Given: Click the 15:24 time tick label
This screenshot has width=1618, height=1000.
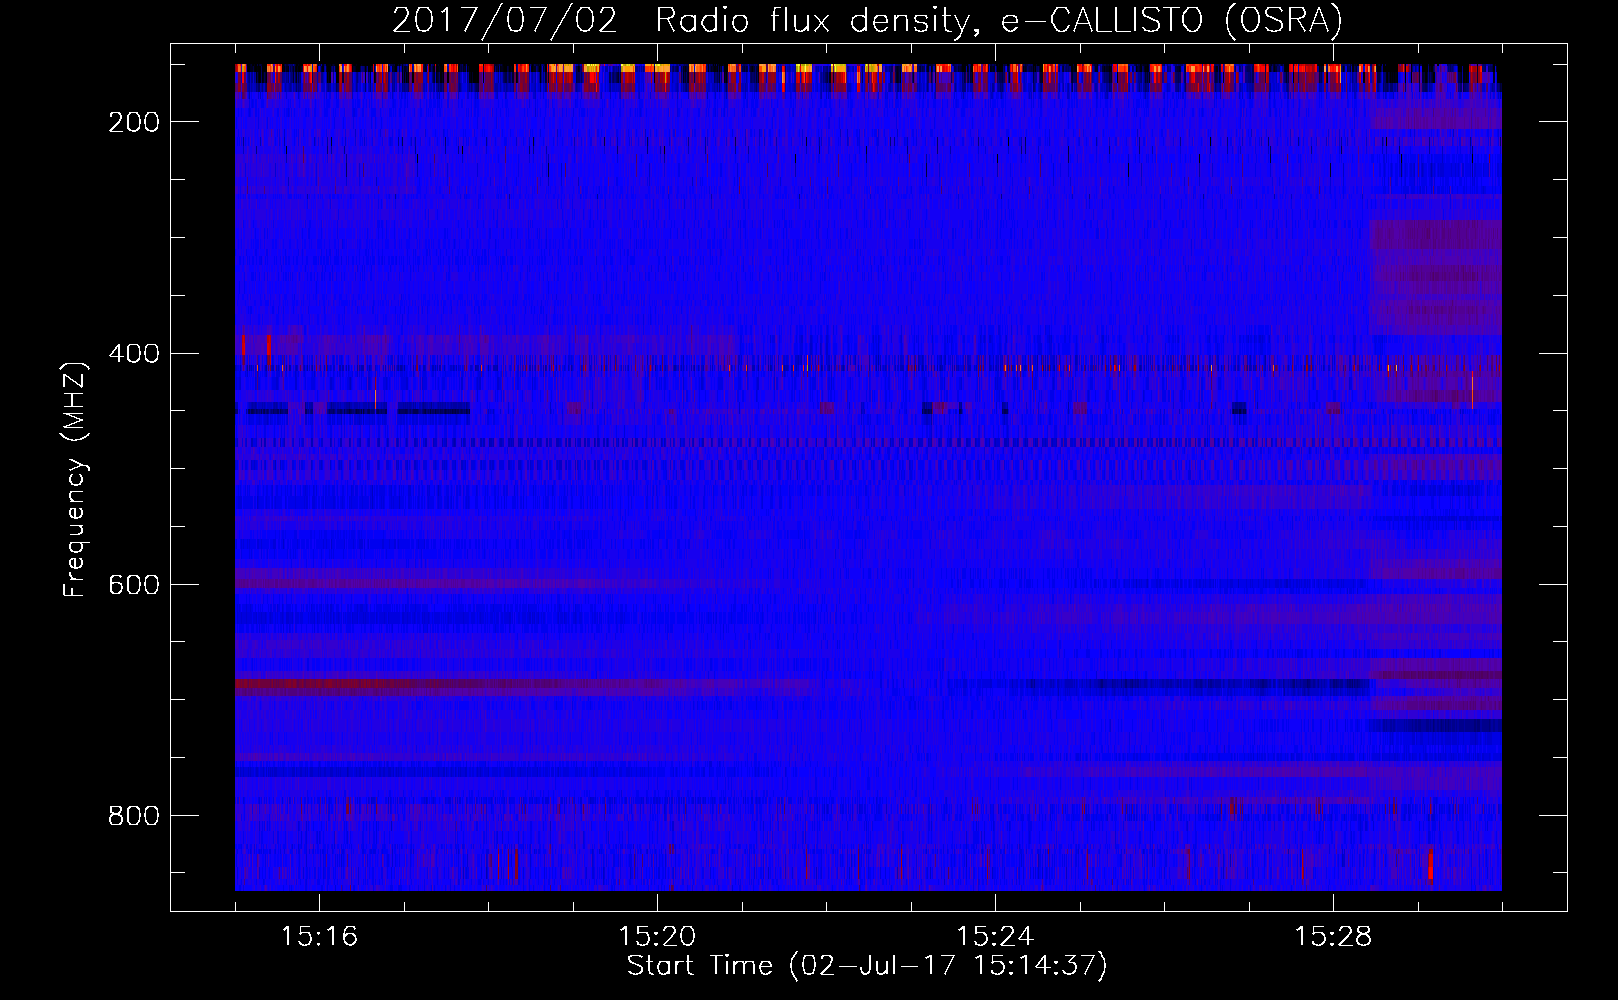Looking at the screenshot, I should click(995, 937).
